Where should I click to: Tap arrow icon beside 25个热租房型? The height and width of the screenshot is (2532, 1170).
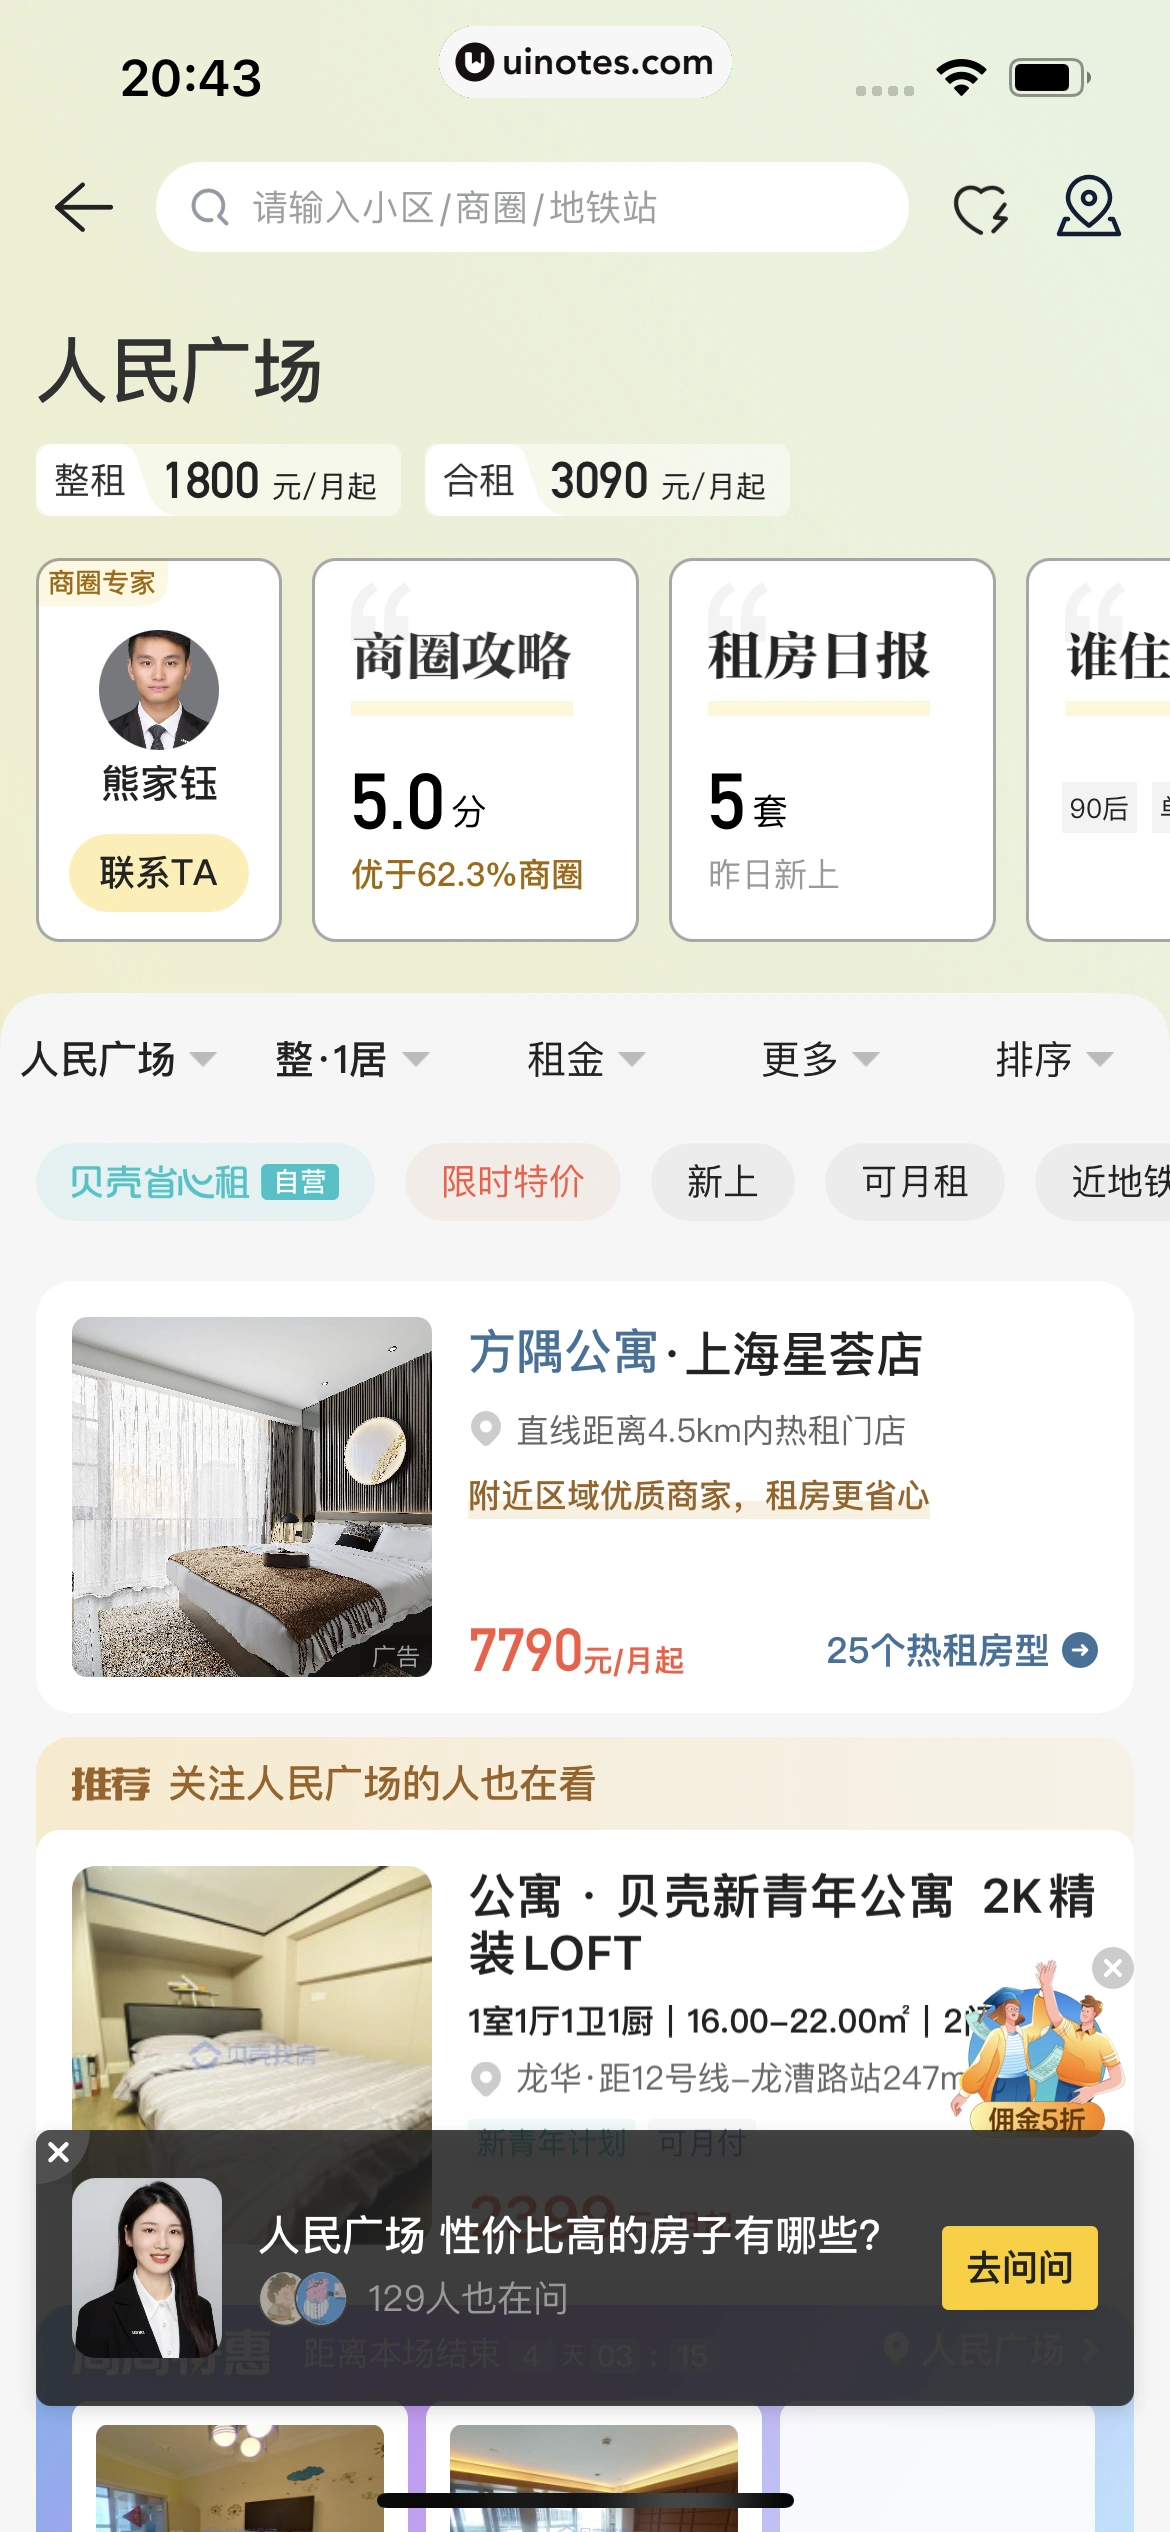[1080, 1650]
